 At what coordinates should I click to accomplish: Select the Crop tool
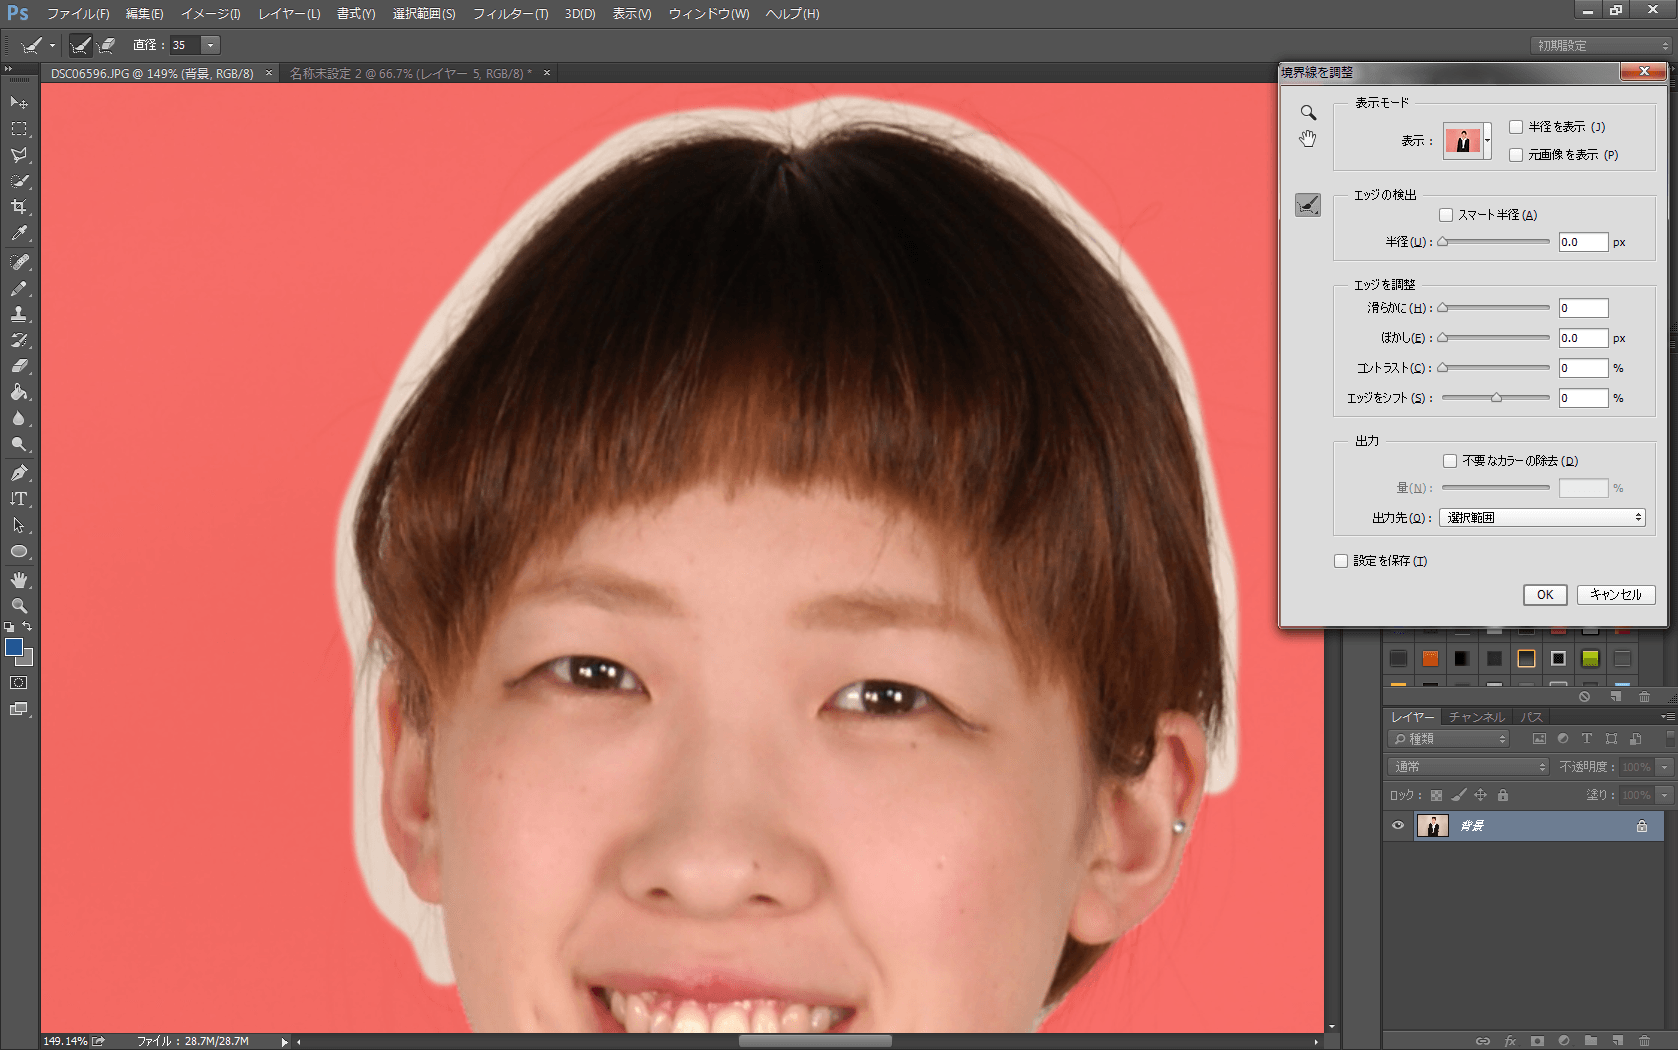tap(19, 207)
